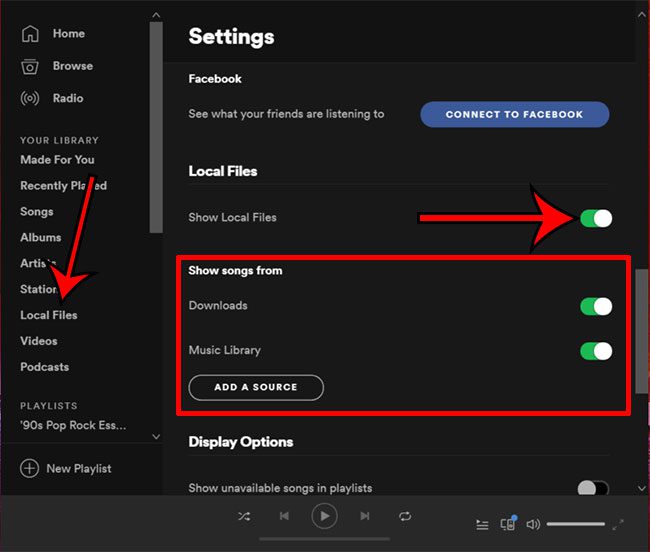Click the sidebar scroll-down chevron
Image resolution: width=650 pixels, height=552 pixels.
(155, 437)
